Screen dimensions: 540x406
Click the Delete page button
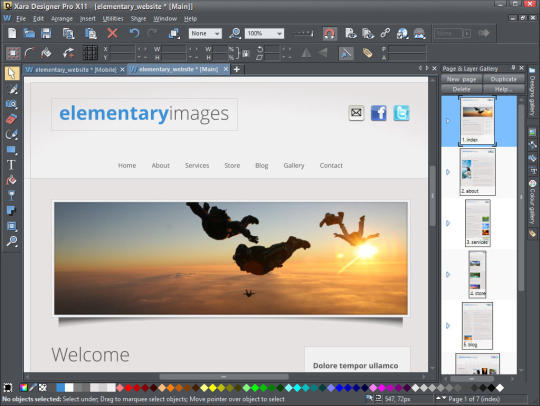click(461, 89)
